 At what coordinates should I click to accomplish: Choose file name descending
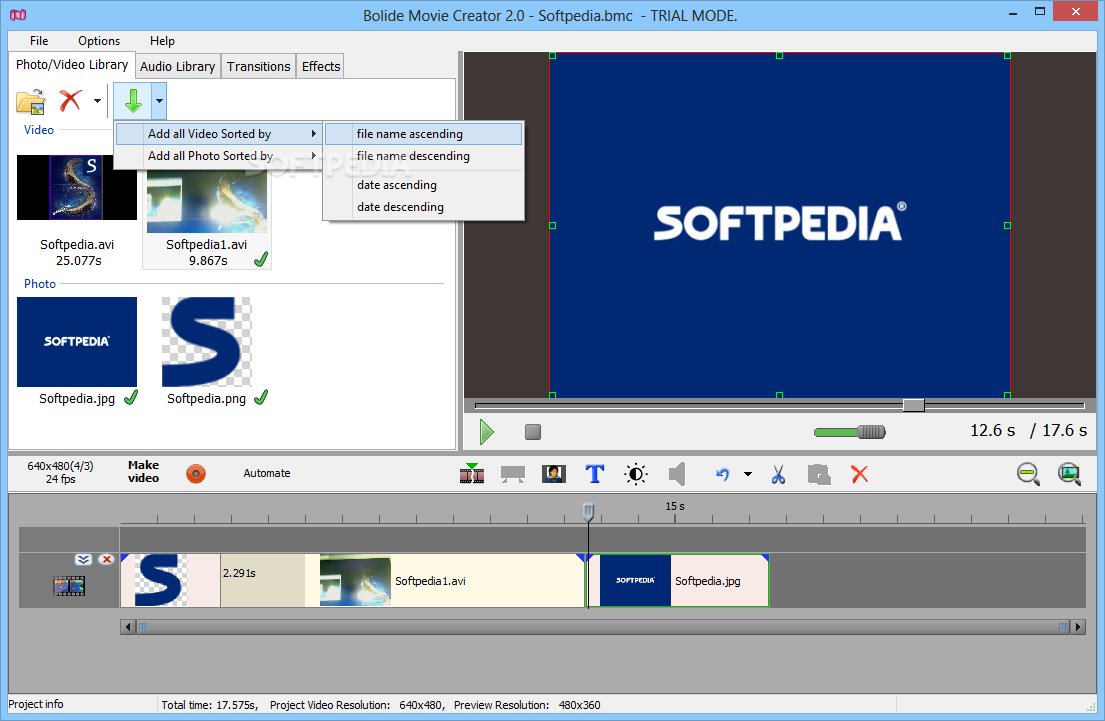click(x=424, y=156)
